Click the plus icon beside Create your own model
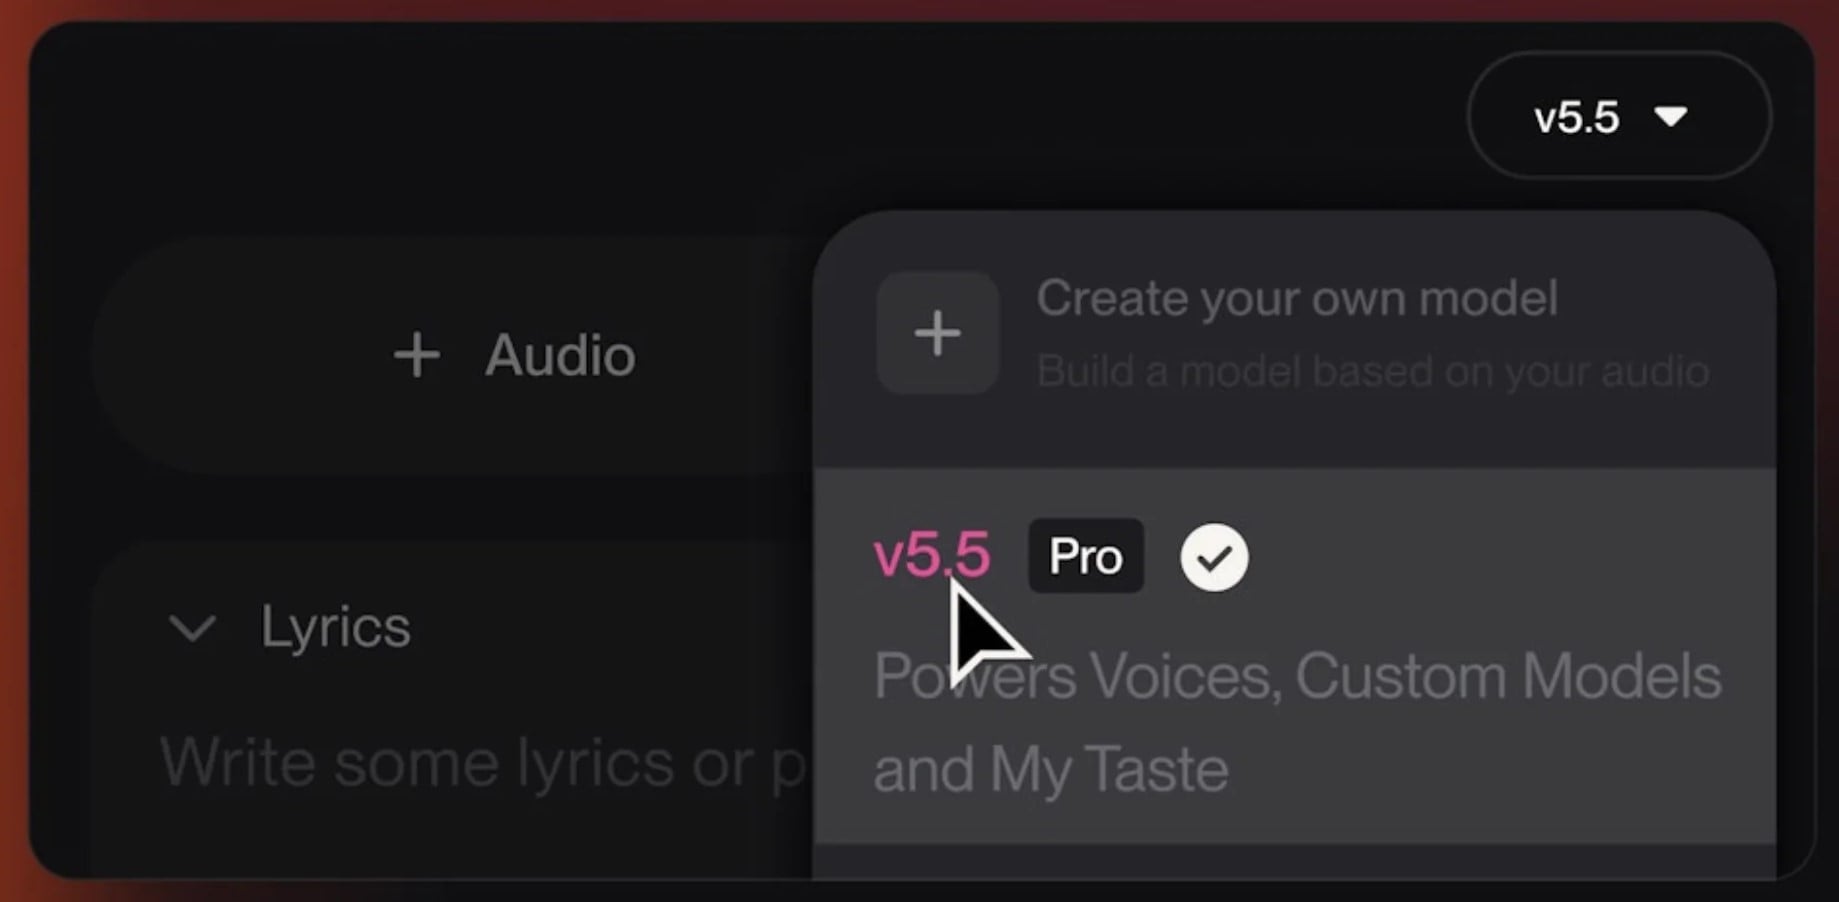Viewport: 1839px width, 902px height. pyautogui.click(x=937, y=333)
